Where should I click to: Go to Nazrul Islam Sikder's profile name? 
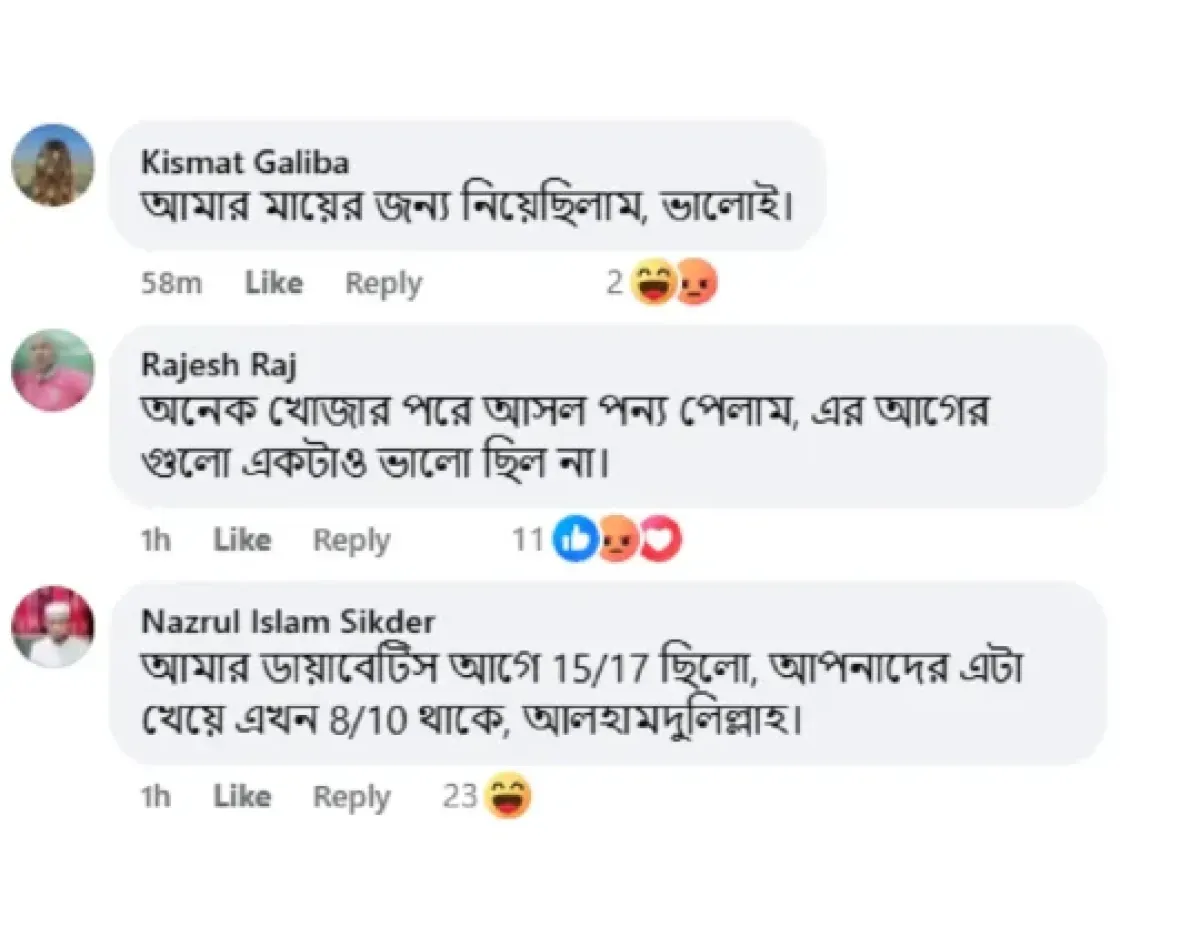[288, 622]
